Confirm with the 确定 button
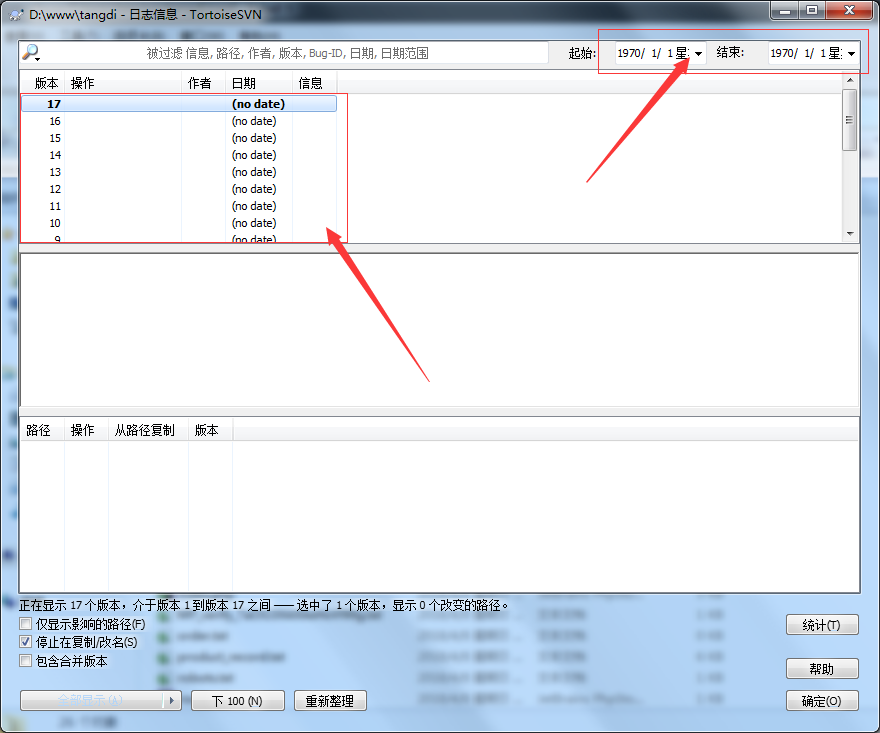Screen dimensions: 880x733 coord(822,700)
